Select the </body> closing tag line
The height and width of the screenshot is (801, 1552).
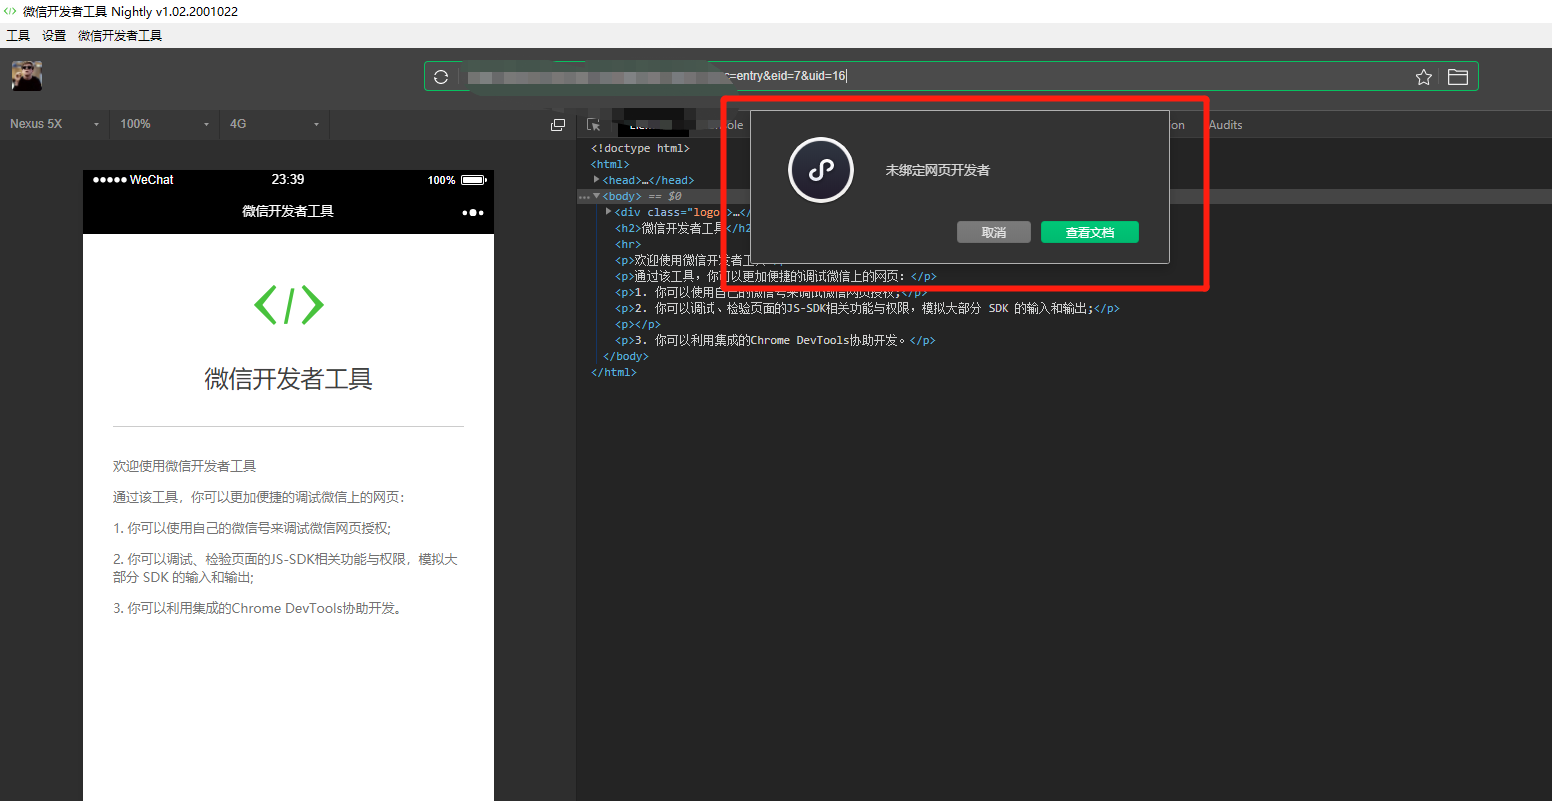pyautogui.click(x=625, y=356)
